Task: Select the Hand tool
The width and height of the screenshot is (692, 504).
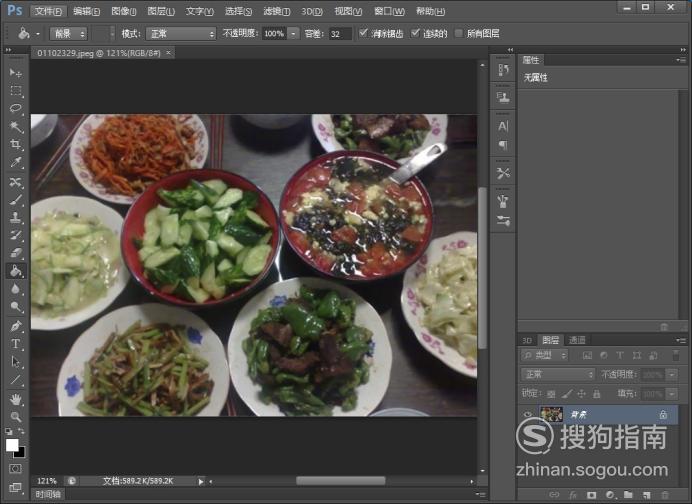Action: click(16, 399)
